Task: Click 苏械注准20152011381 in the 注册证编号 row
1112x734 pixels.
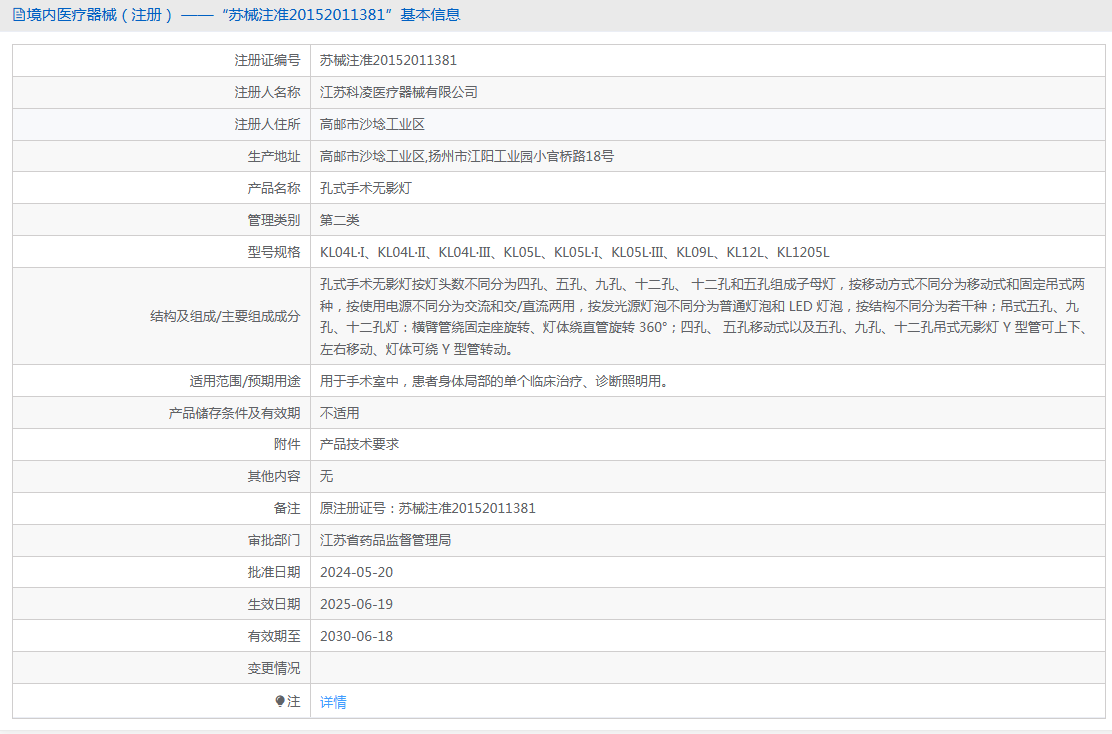Action: pos(388,60)
